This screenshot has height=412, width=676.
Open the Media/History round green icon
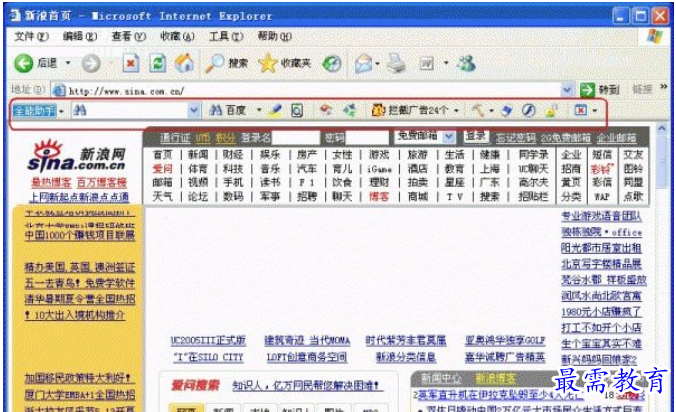point(332,64)
